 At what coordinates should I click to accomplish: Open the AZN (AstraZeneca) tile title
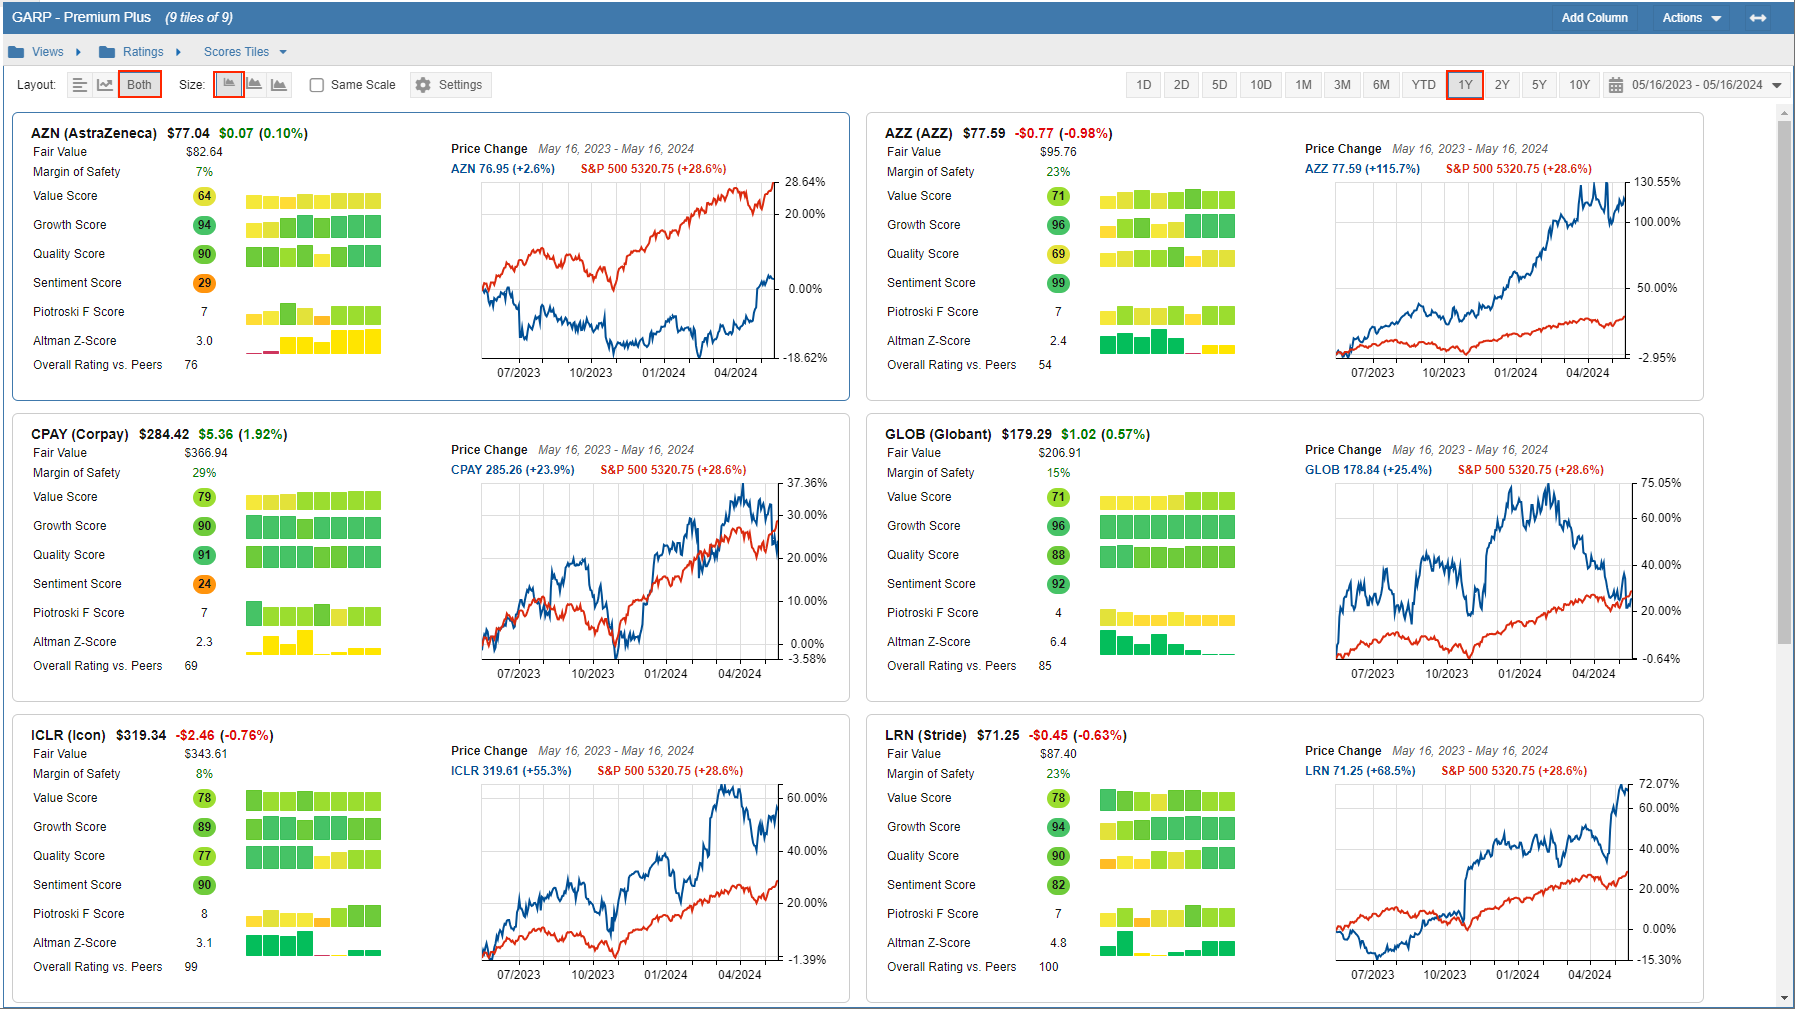coord(94,133)
